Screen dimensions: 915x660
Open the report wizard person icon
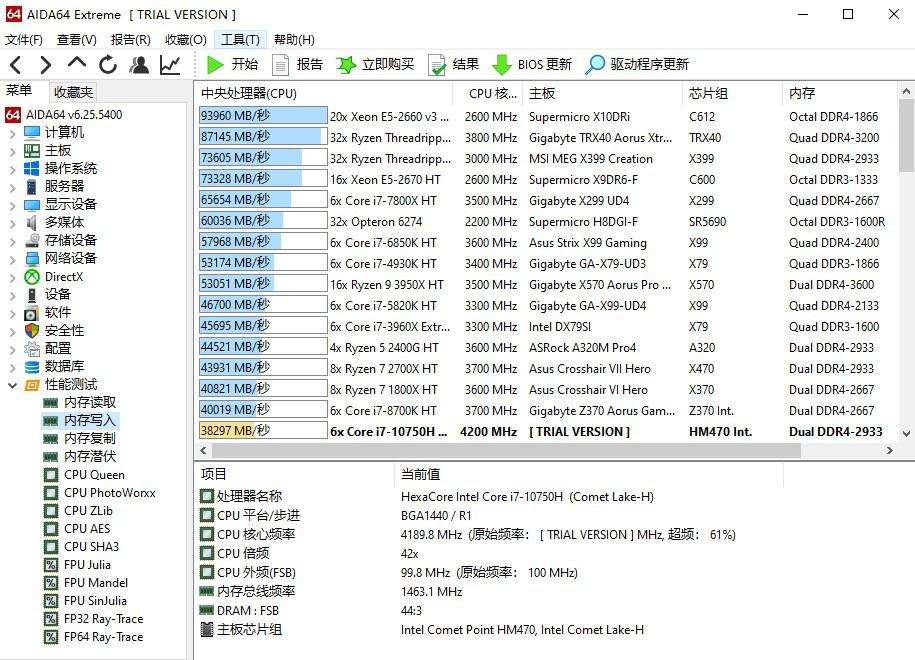point(139,63)
